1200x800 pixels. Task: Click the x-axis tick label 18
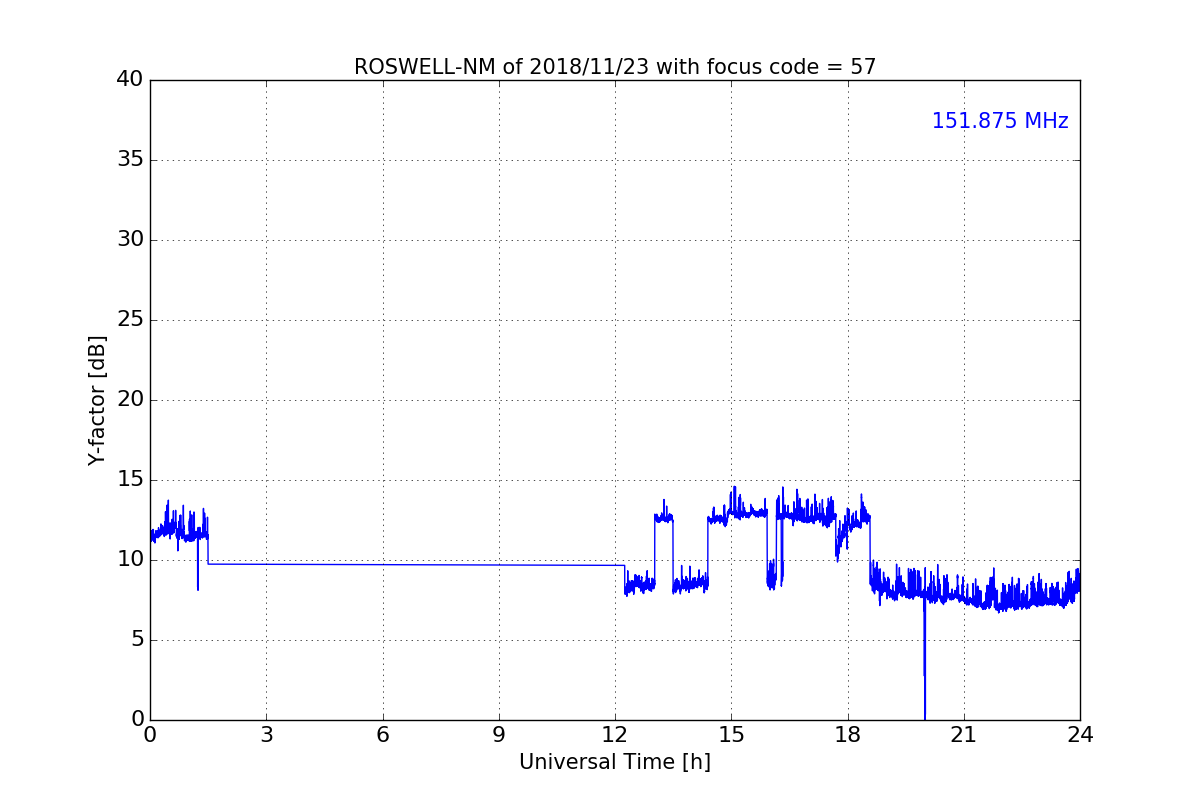pos(848,735)
